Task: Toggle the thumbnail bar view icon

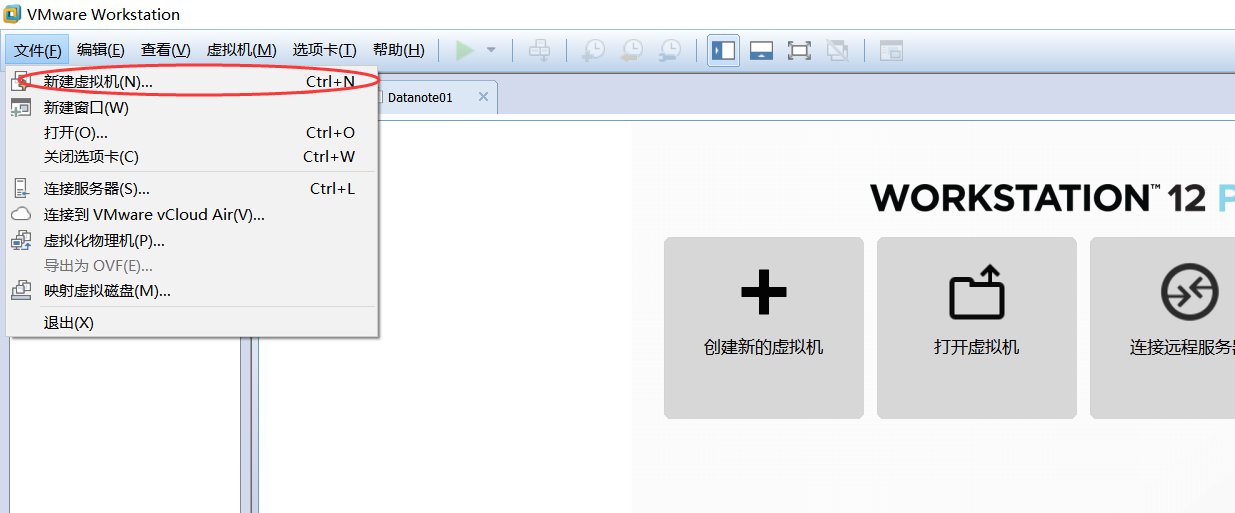Action: coord(761,50)
